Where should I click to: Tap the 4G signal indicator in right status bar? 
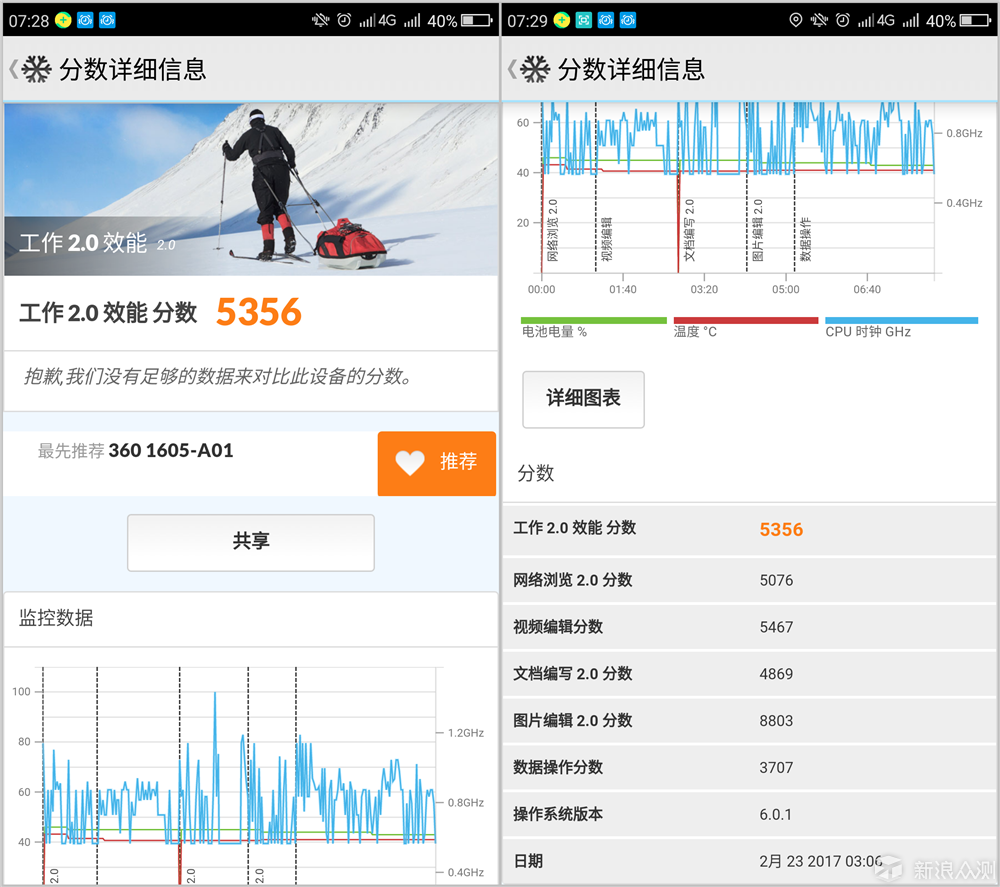876,20
